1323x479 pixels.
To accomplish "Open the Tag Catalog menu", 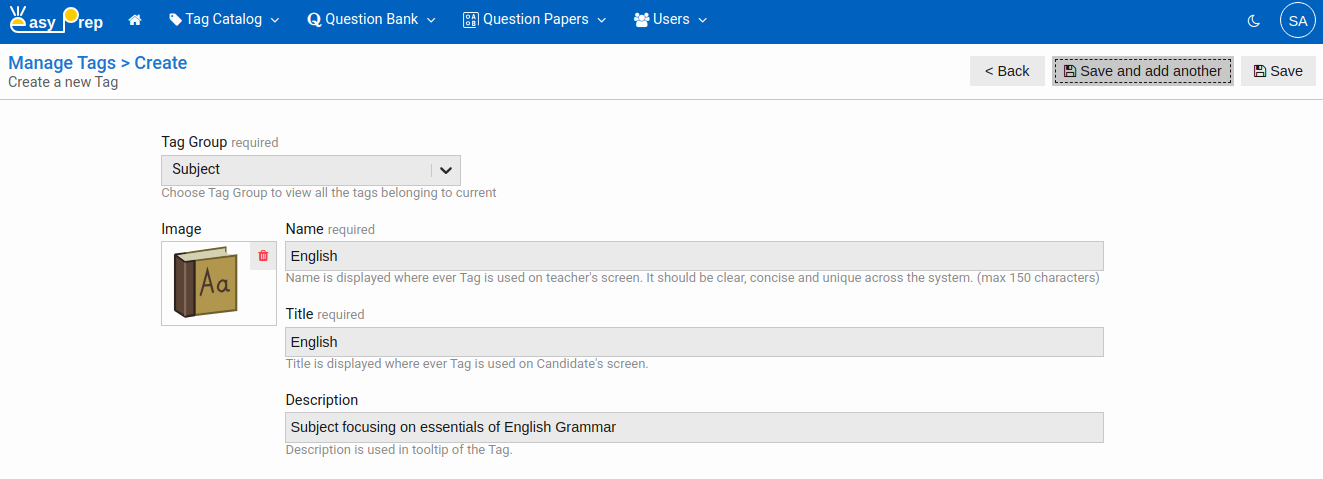I will coord(224,20).
